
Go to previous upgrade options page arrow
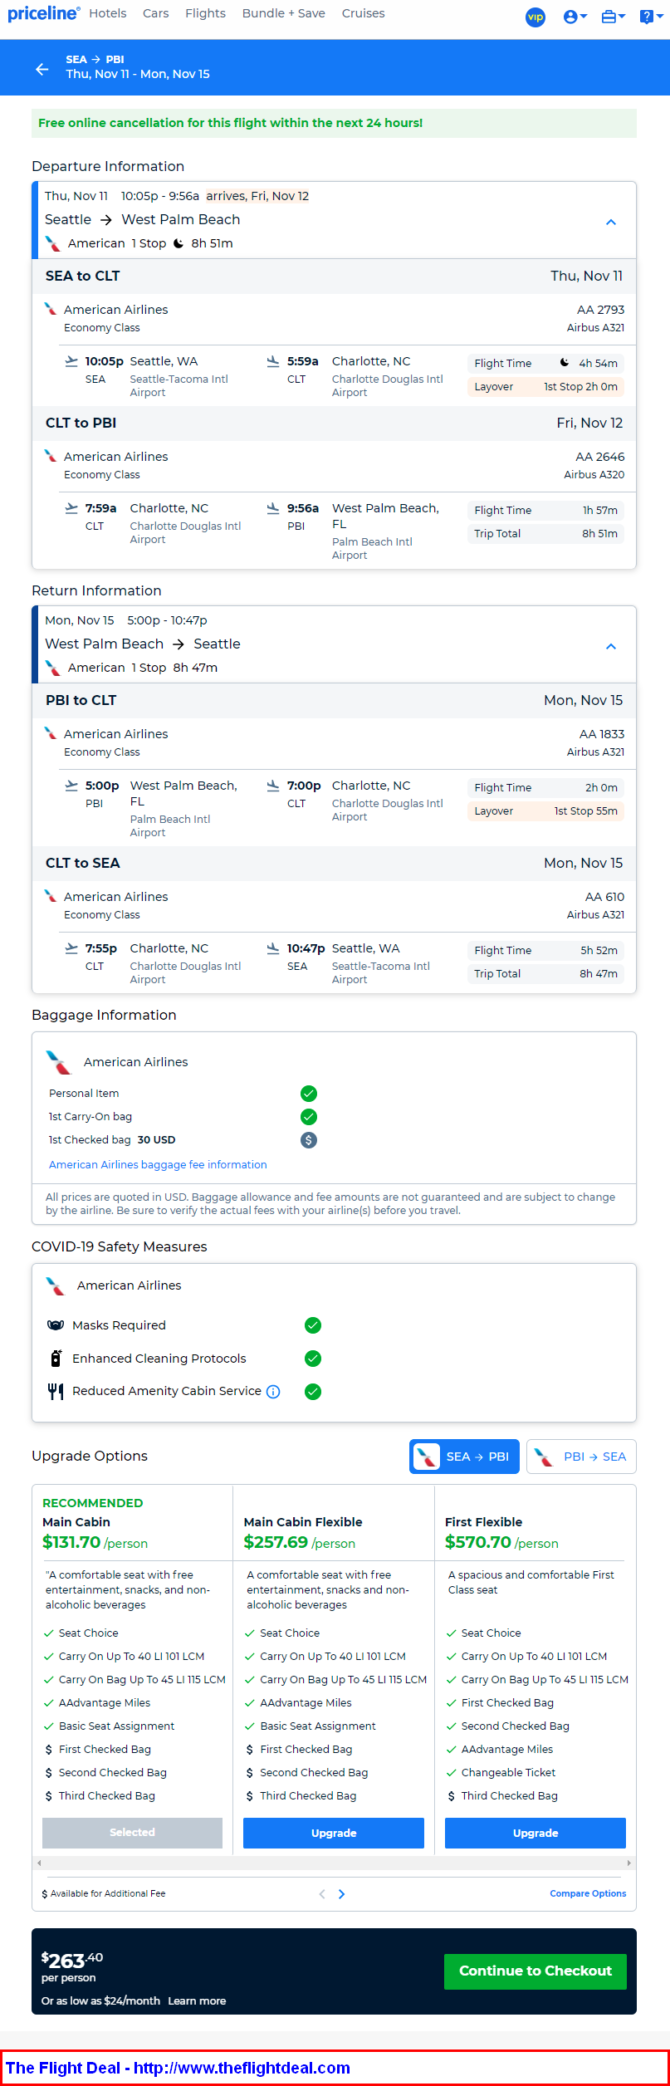click(x=322, y=1894)
